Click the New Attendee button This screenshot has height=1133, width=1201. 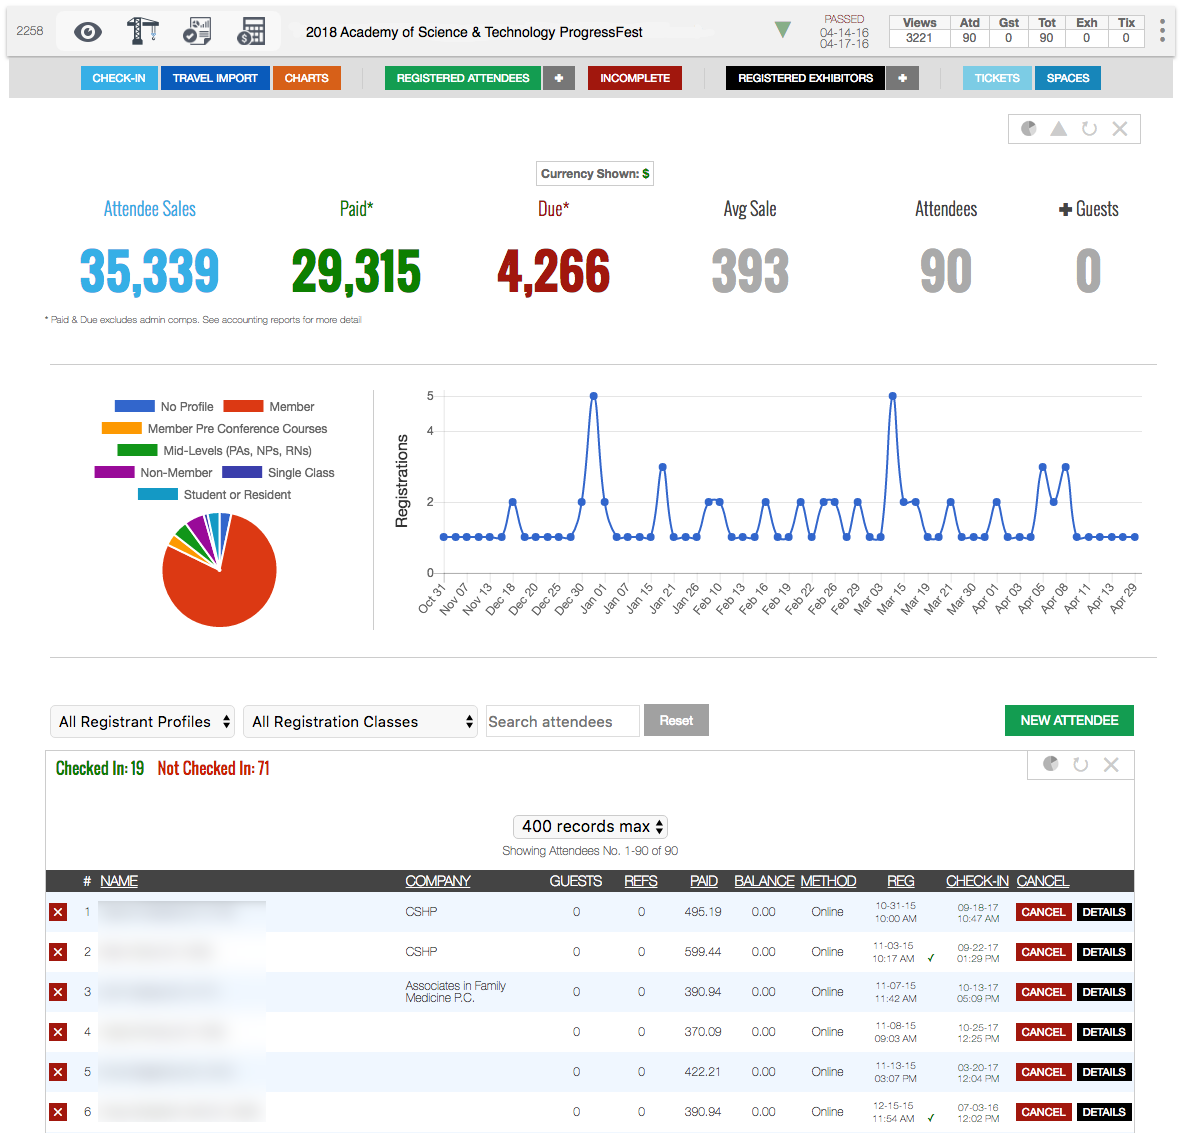click(1069, 721)
